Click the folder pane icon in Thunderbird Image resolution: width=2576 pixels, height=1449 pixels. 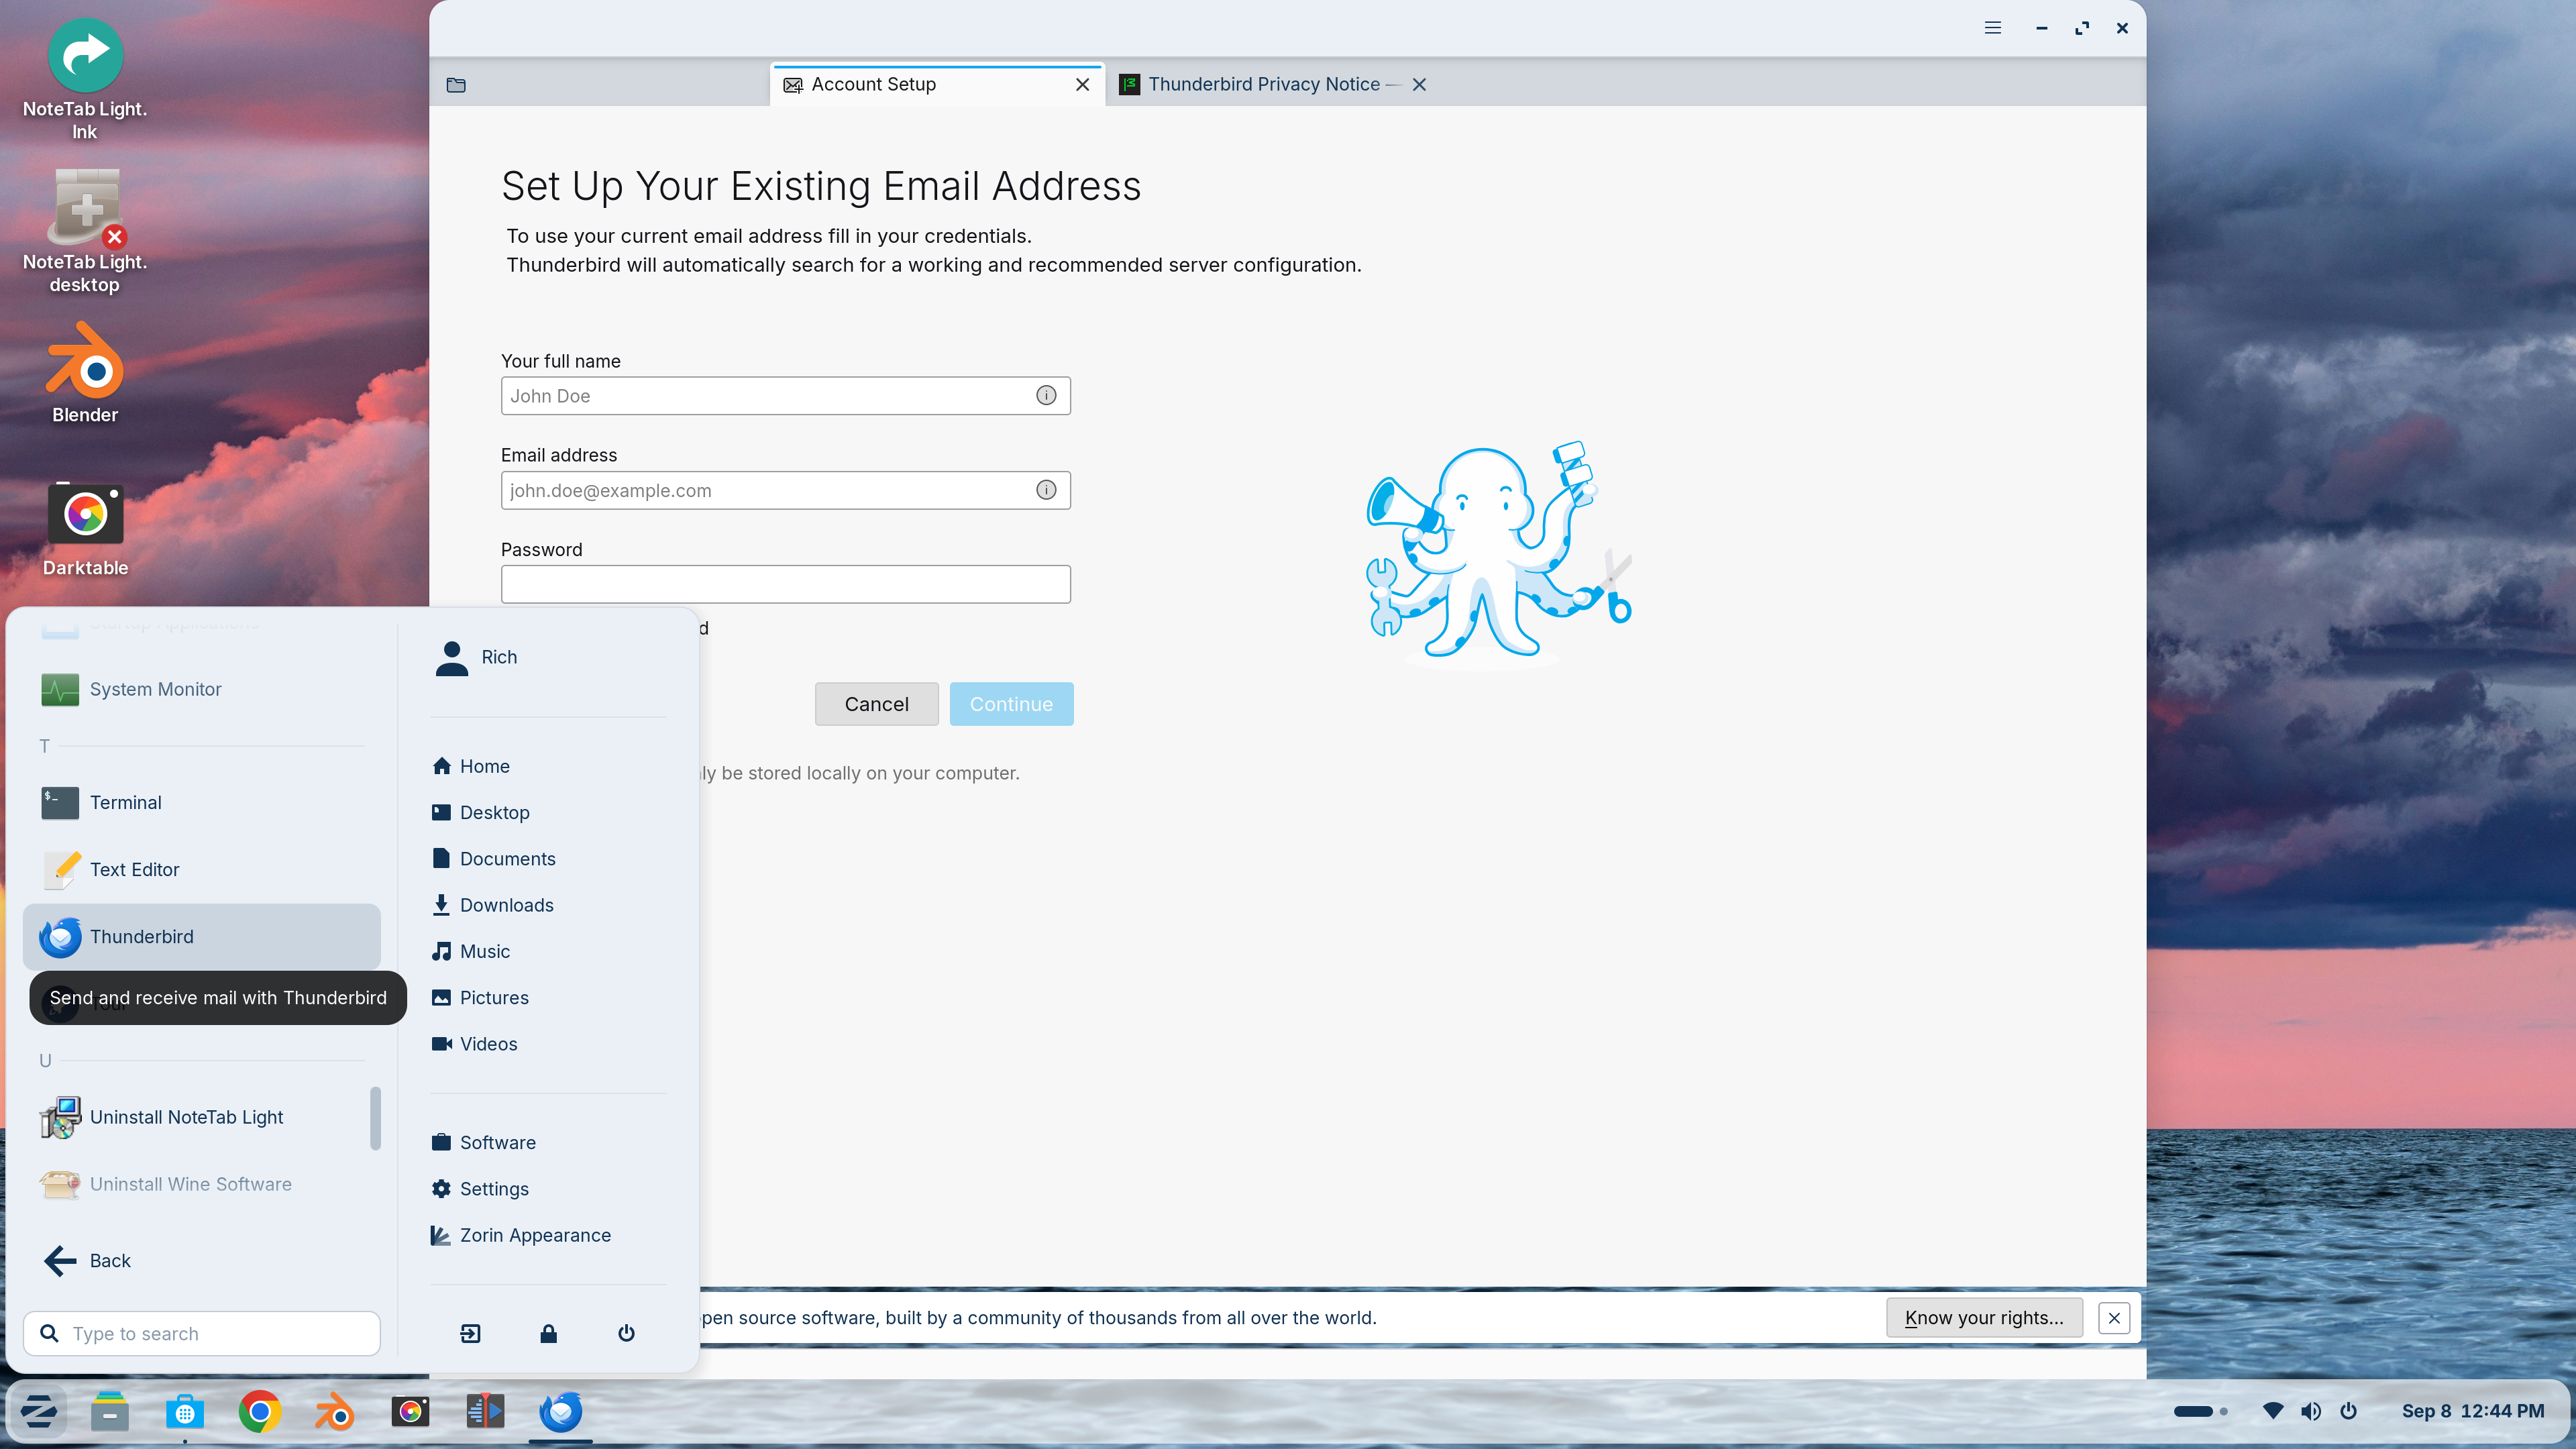pyautogui.click(x=456, y=85)
